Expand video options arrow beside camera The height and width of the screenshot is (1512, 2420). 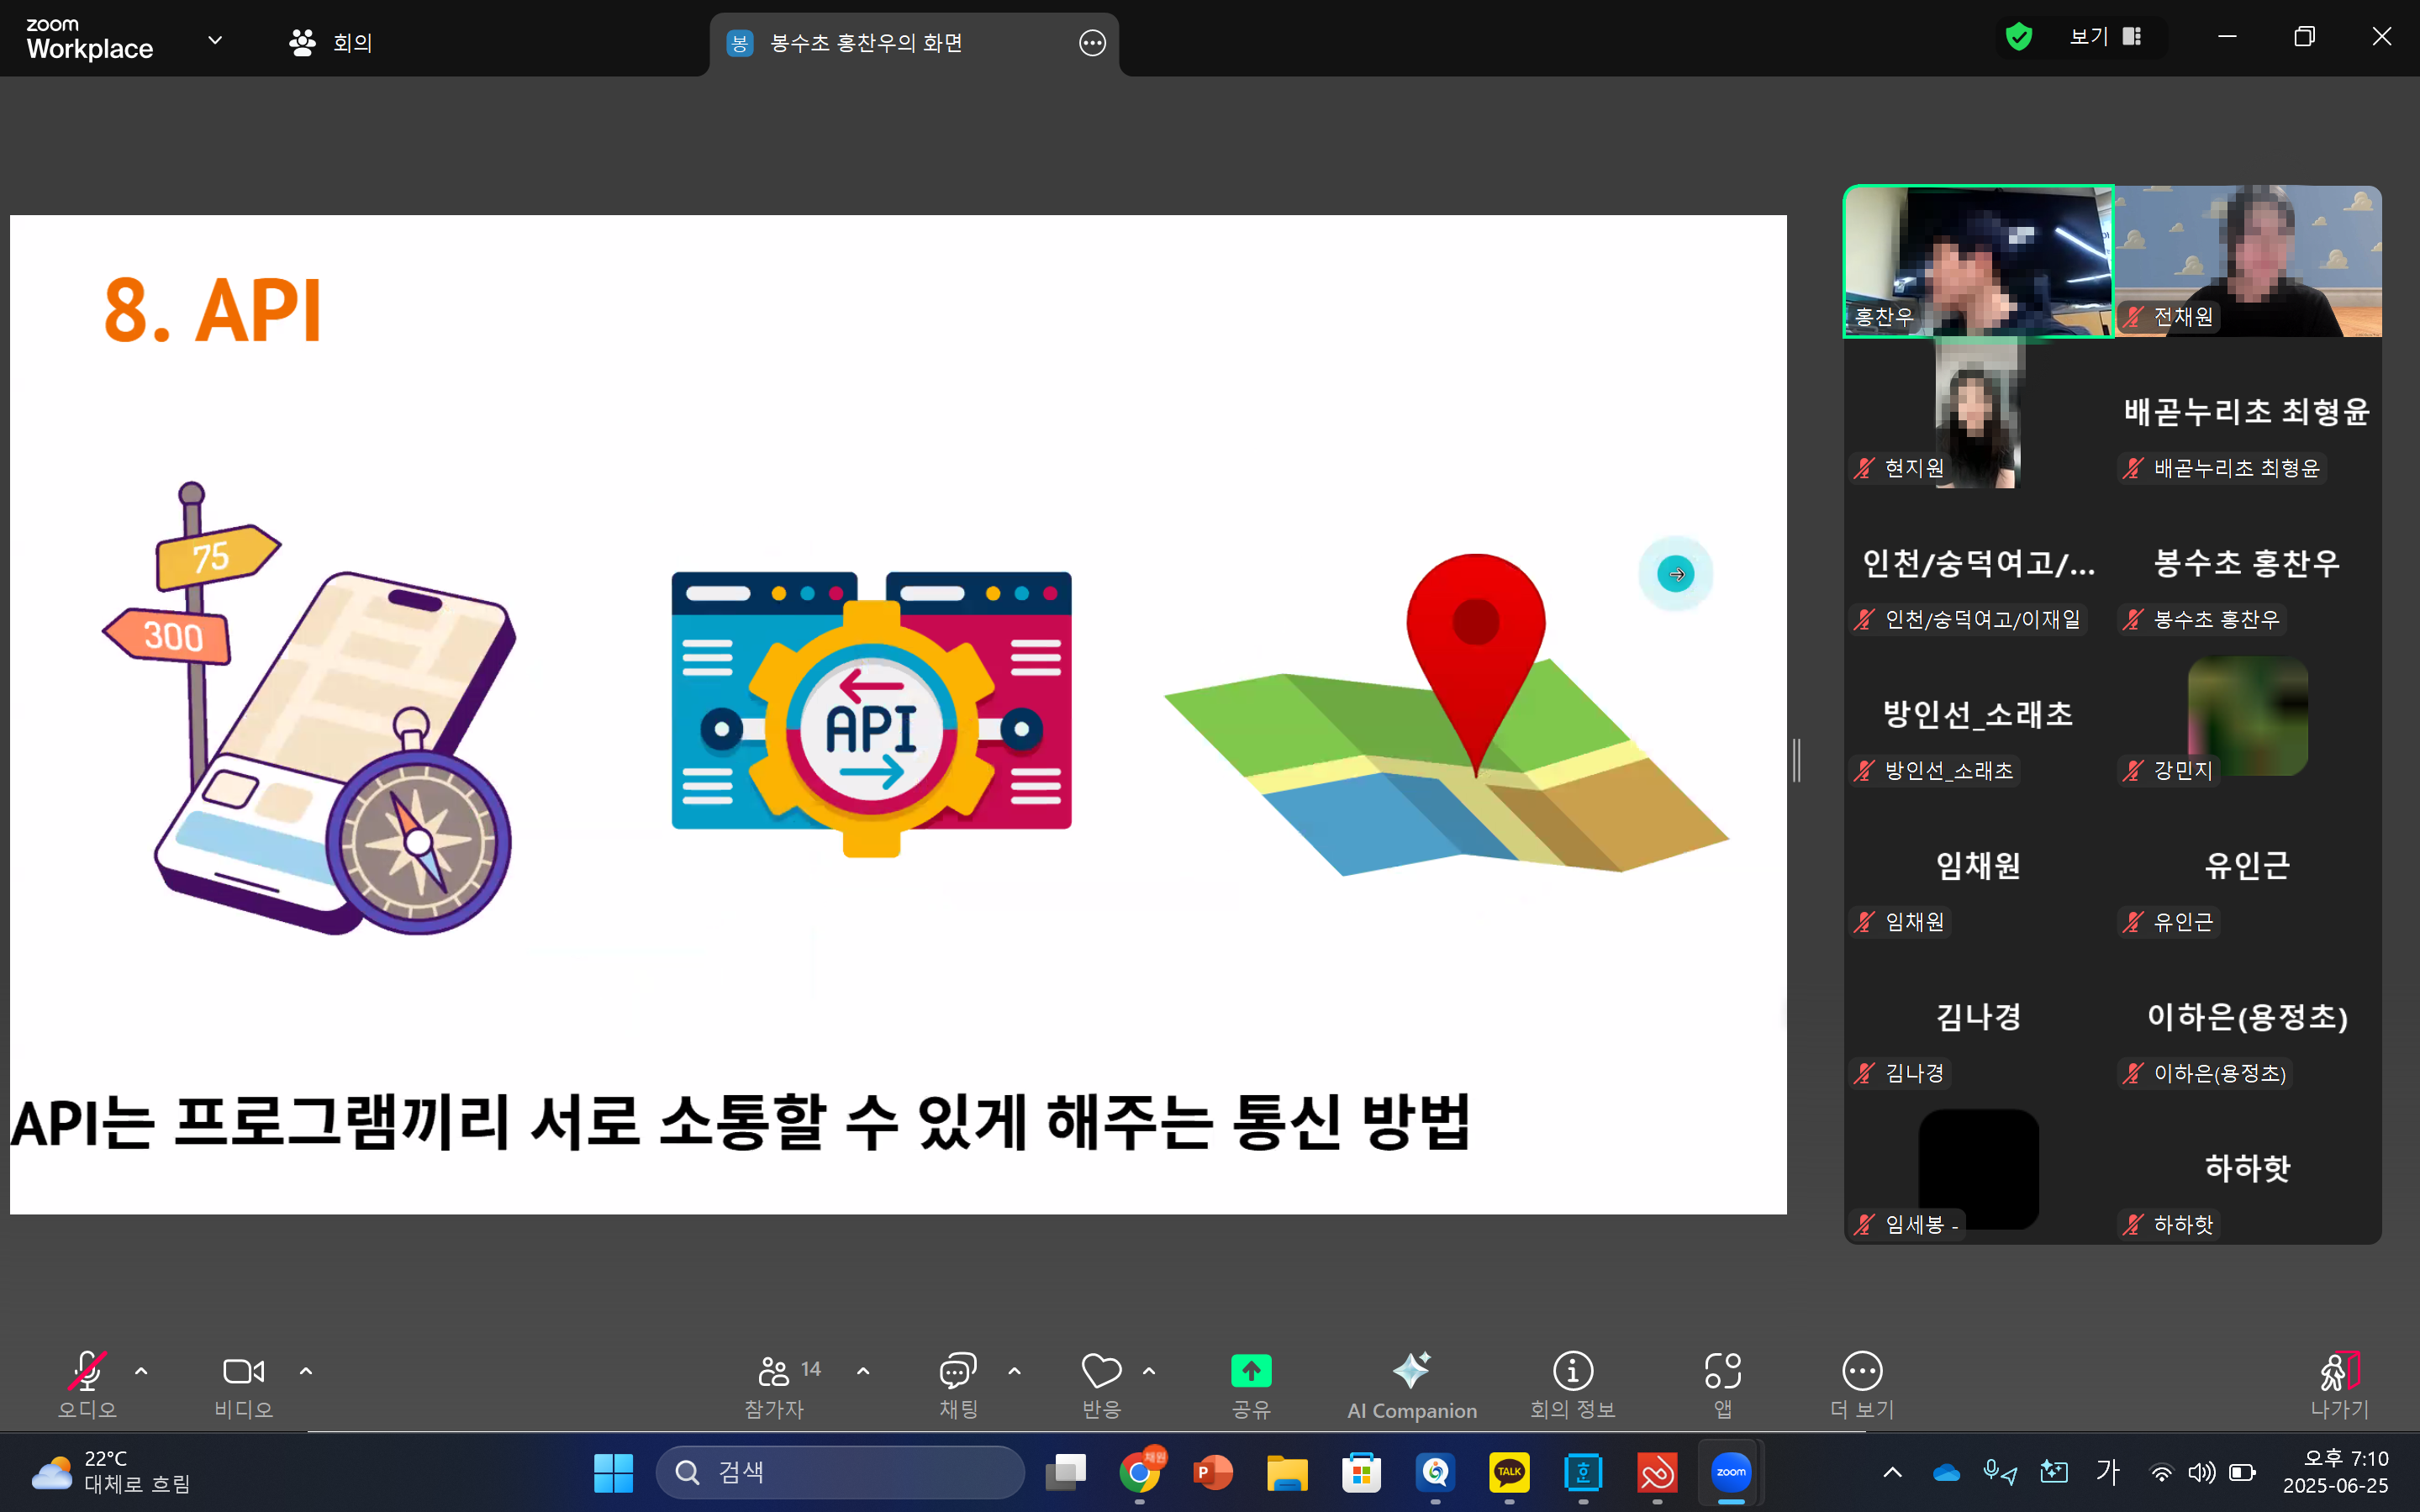(x=306, y=1371)
